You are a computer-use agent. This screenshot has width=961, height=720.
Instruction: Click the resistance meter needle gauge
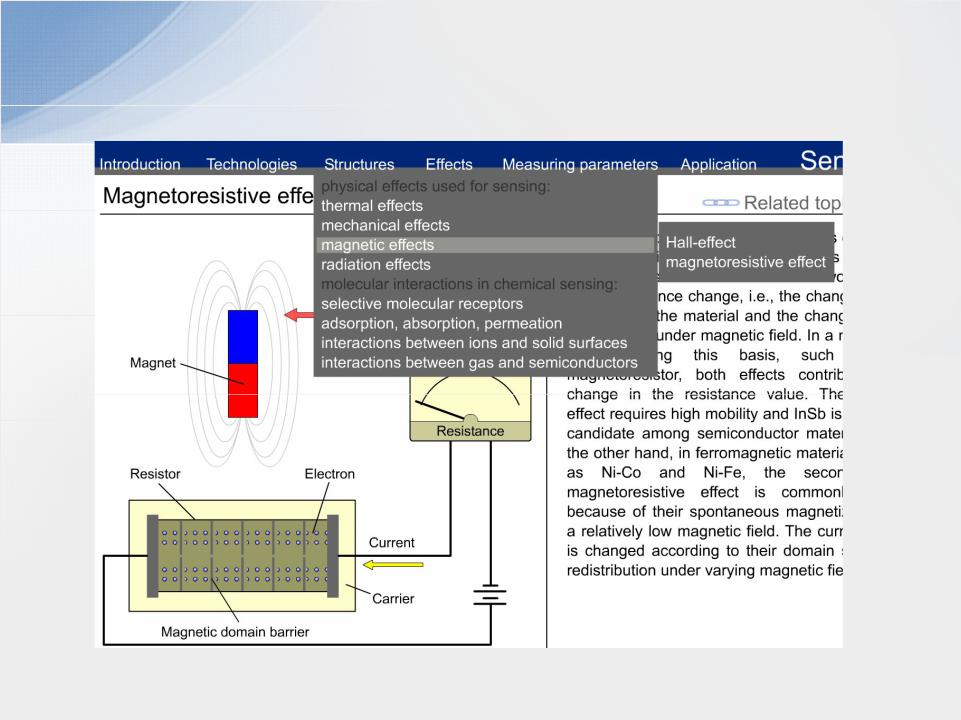coord(470,399)
